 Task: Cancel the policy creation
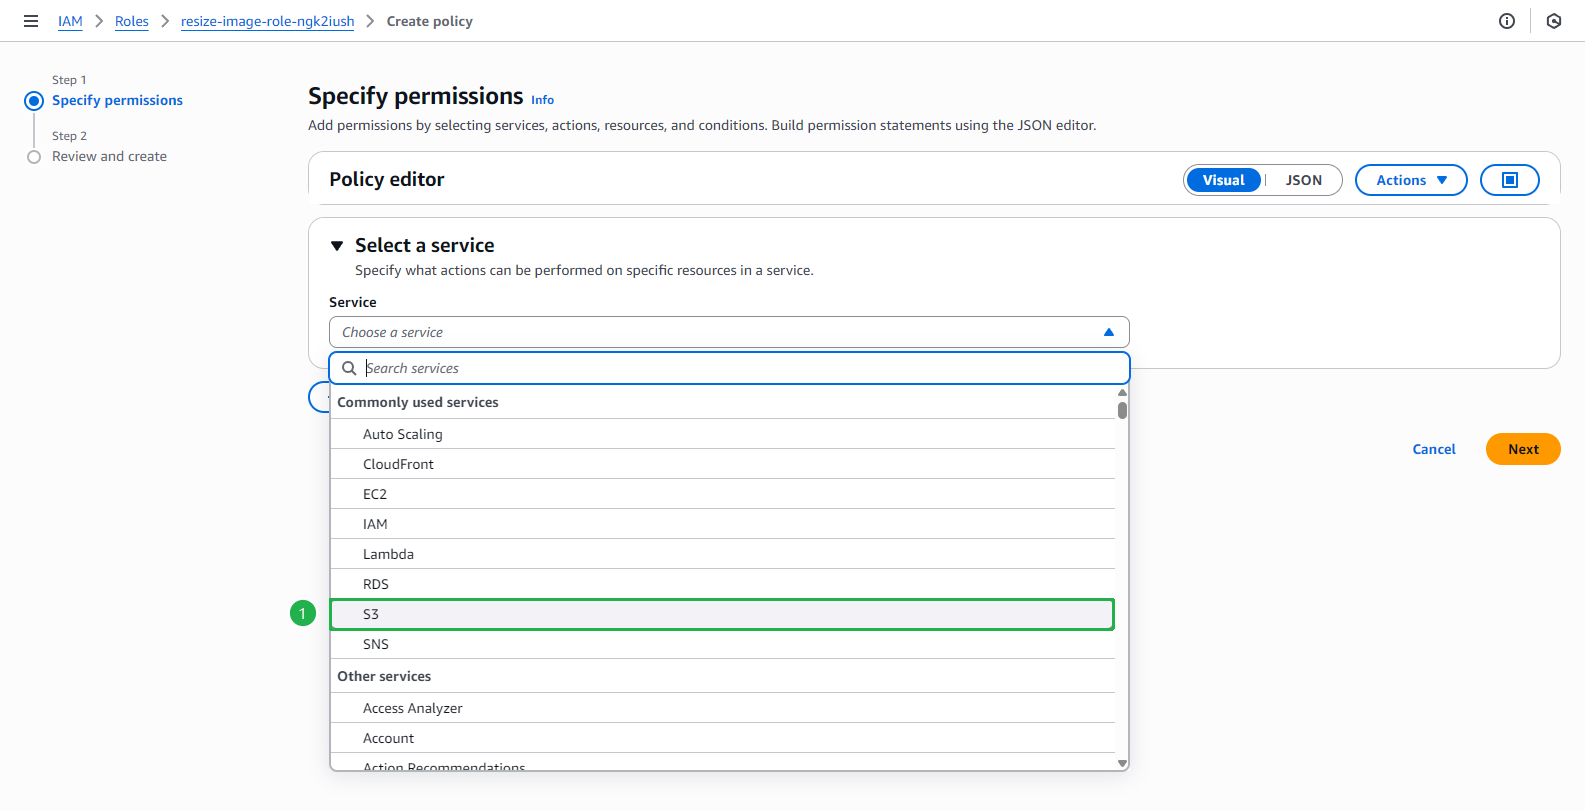click(x=1434, y=449)
